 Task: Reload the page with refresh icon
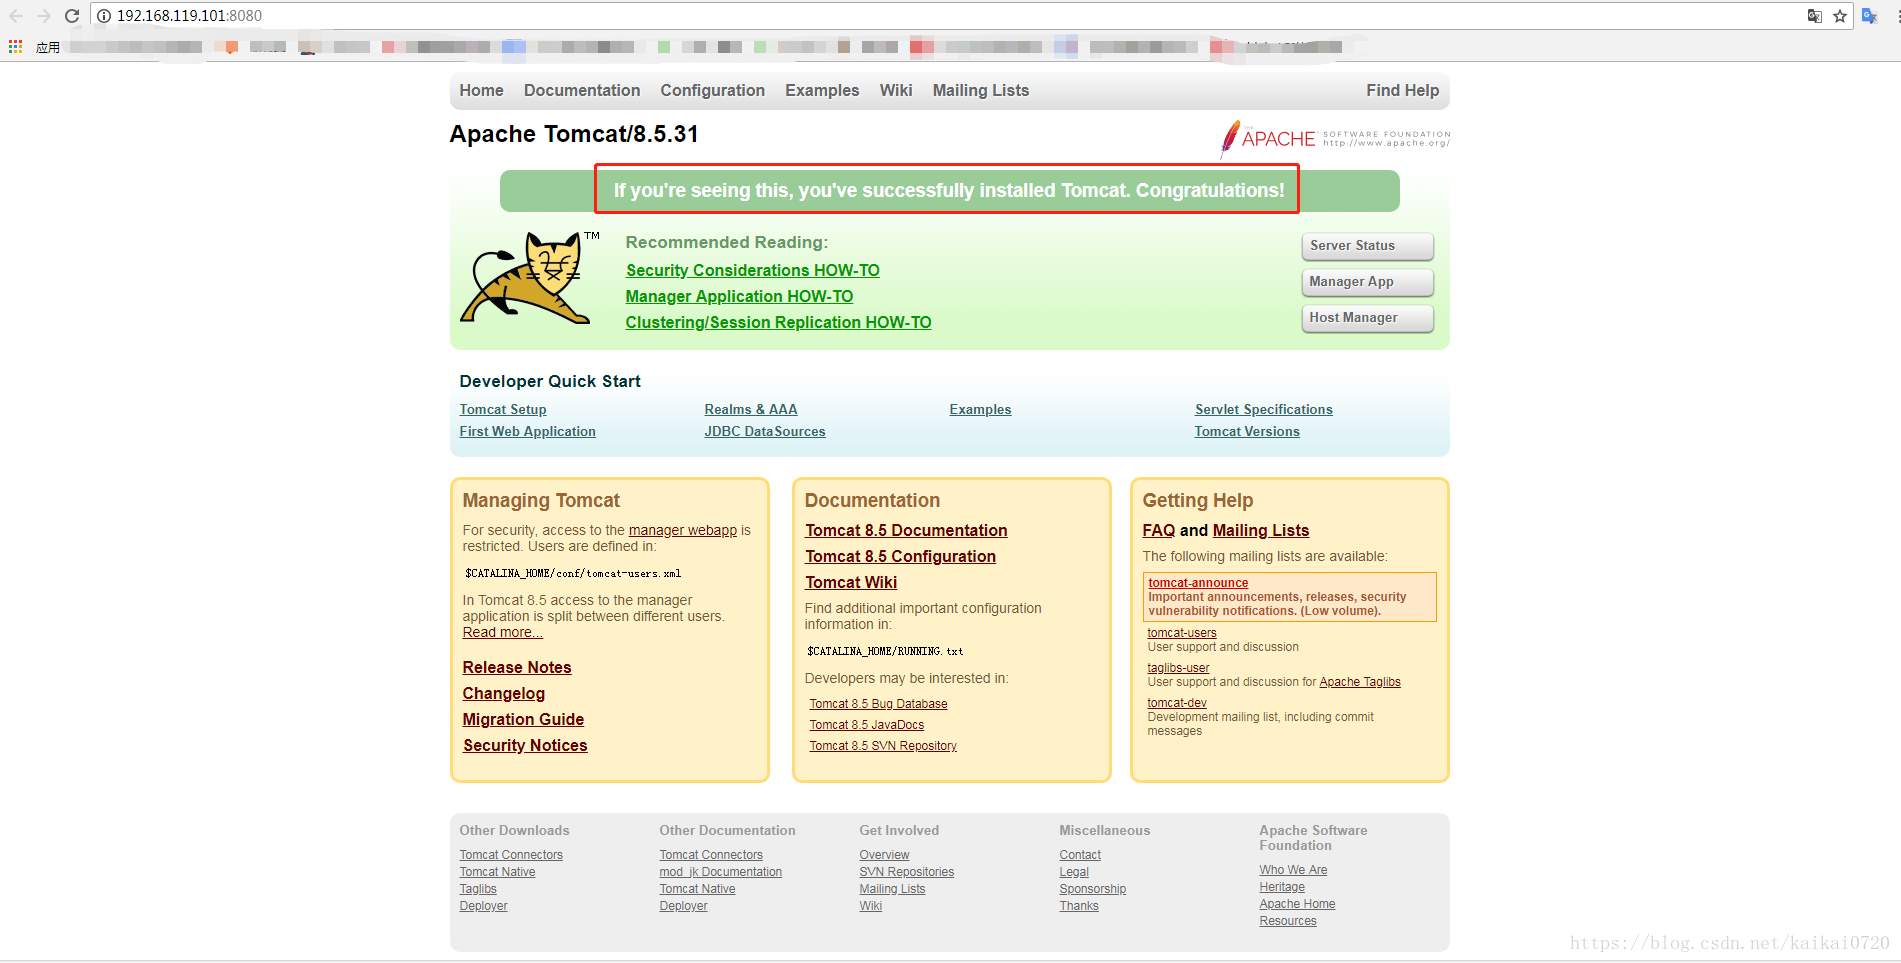point(72,16)
